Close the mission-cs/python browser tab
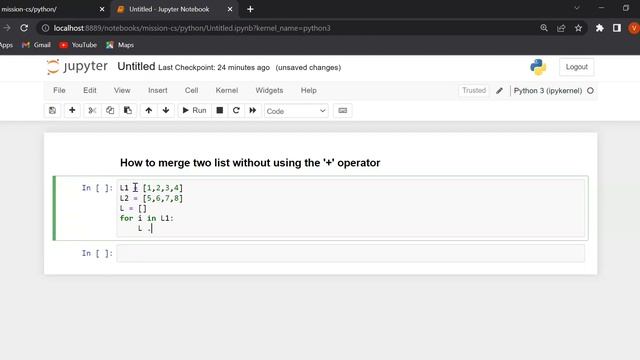640x360 pixels. (102, 9)
